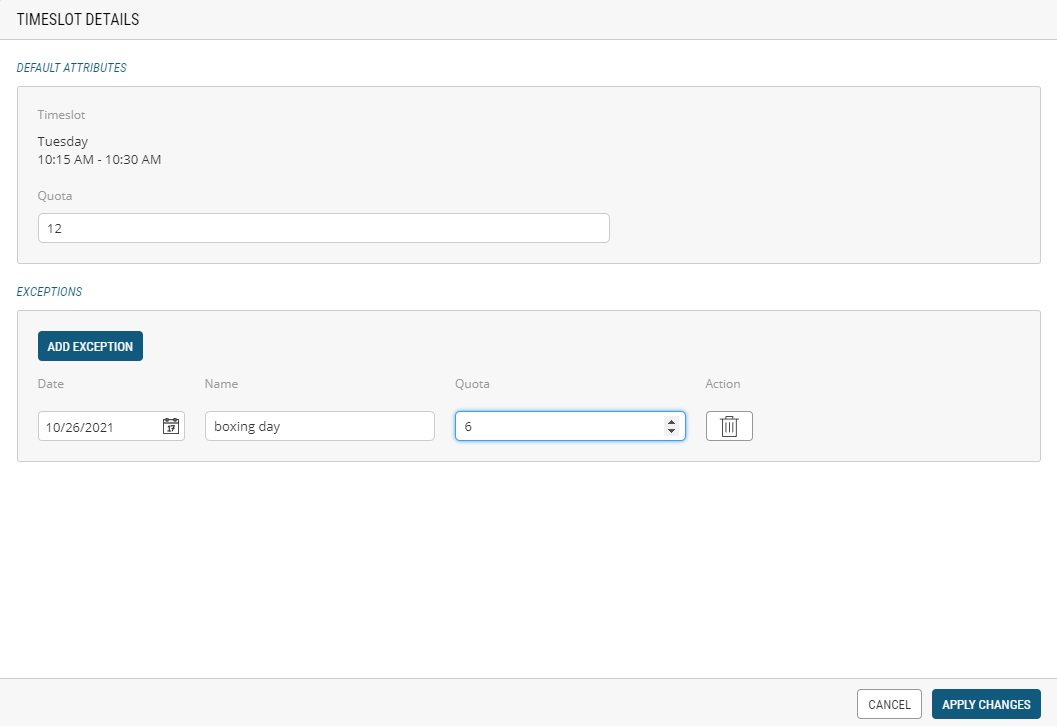Open the calendar date picker icon

point(171,426)
